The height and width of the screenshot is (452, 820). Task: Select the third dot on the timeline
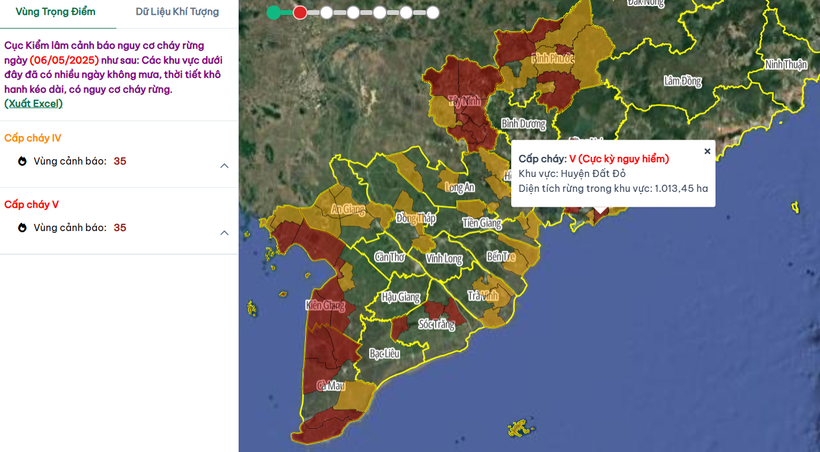tap(326, 13)
